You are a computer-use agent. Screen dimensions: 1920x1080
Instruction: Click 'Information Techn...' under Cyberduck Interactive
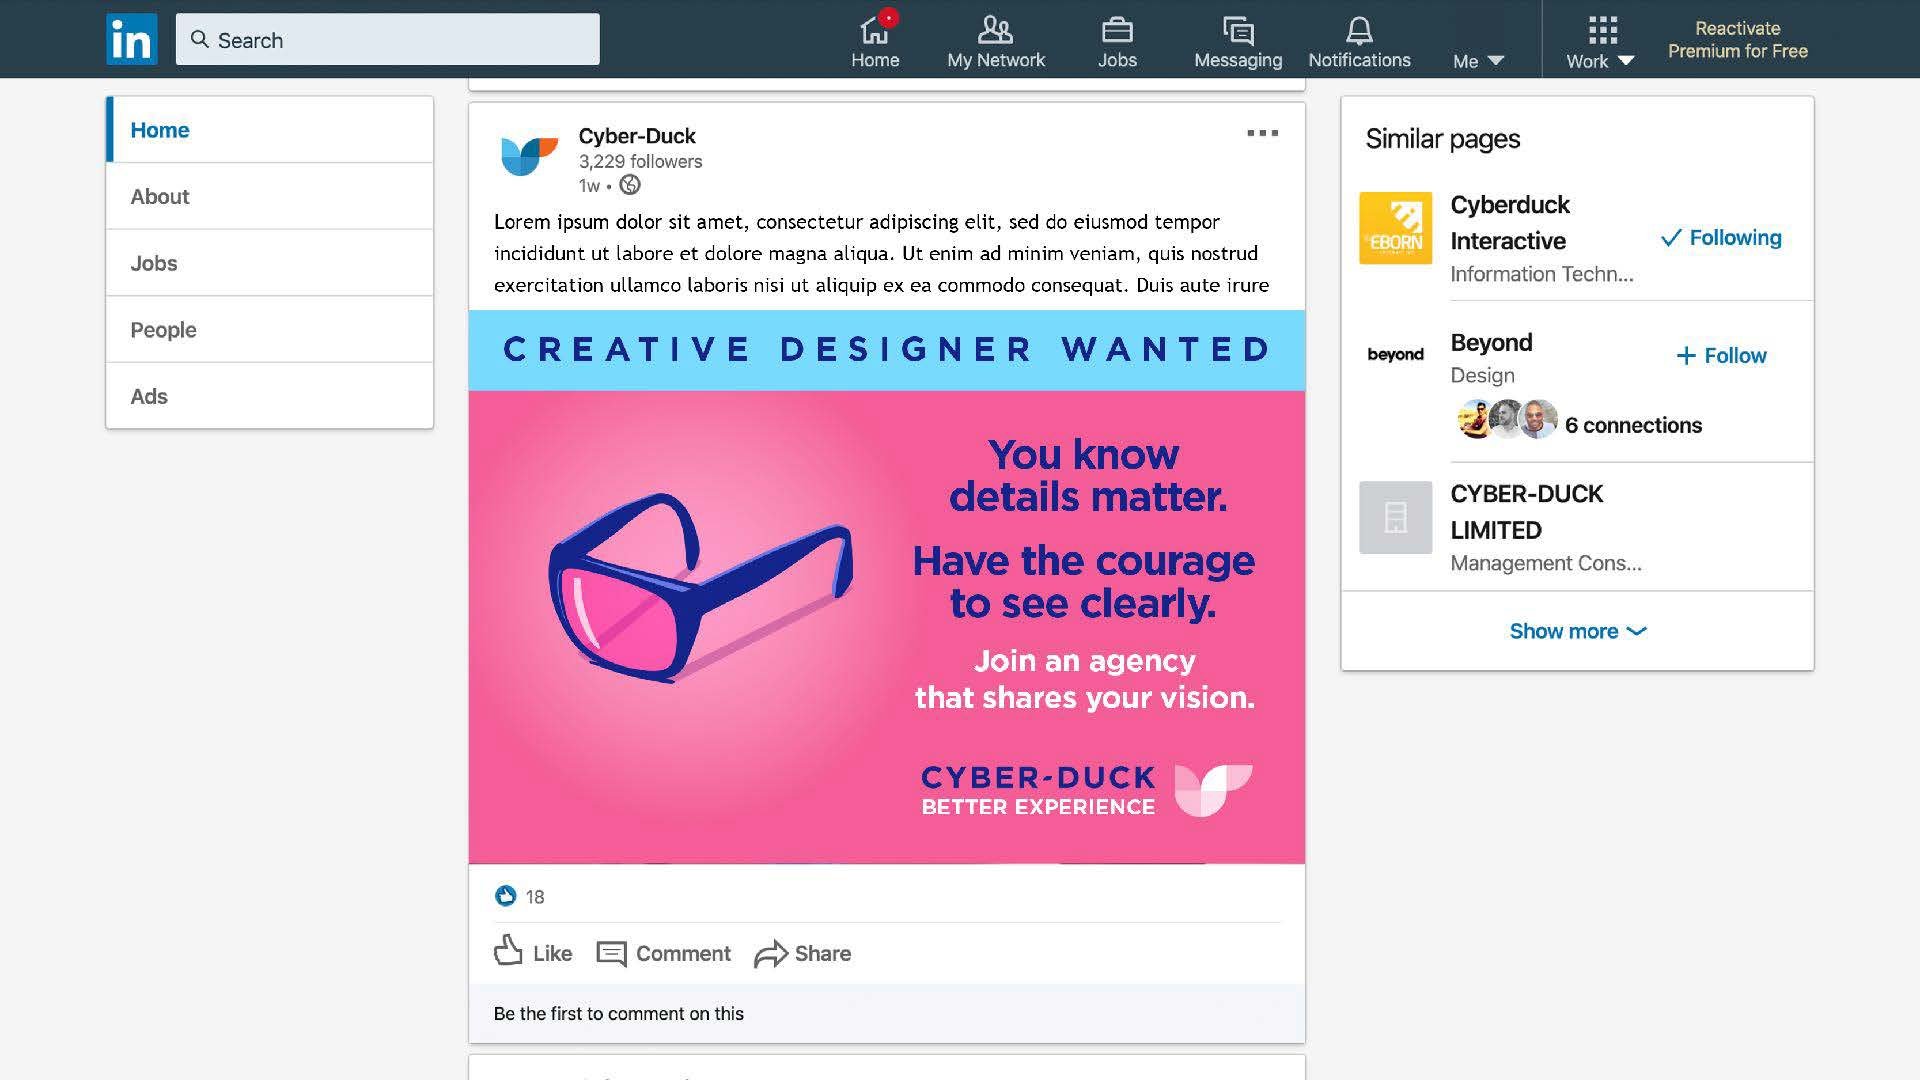1541,273
